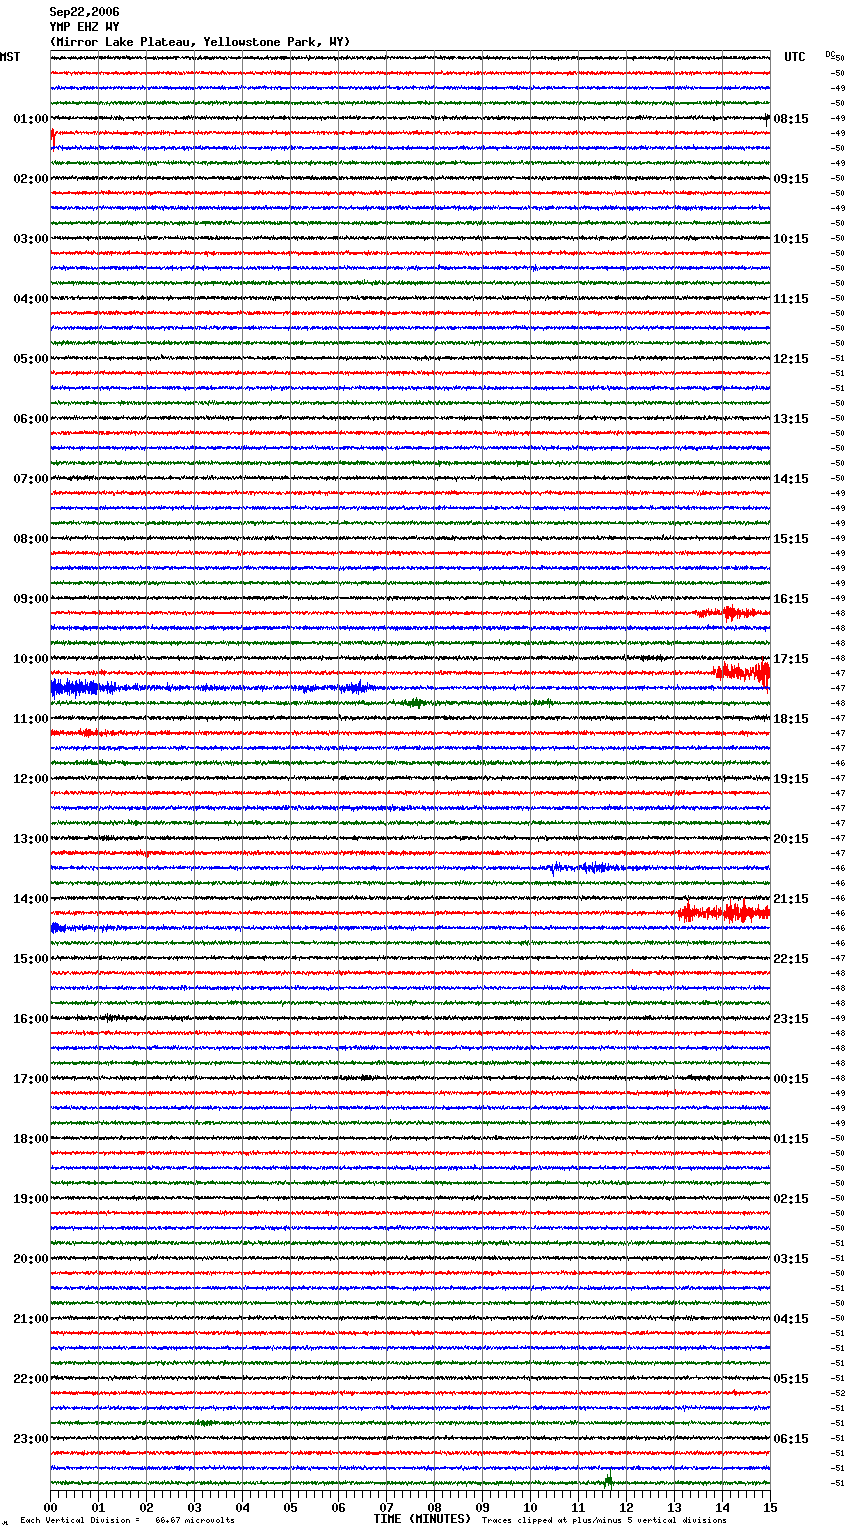Click the 06:15 UTC time label
850x1534 pixels.
click(x=791, y=1439)
